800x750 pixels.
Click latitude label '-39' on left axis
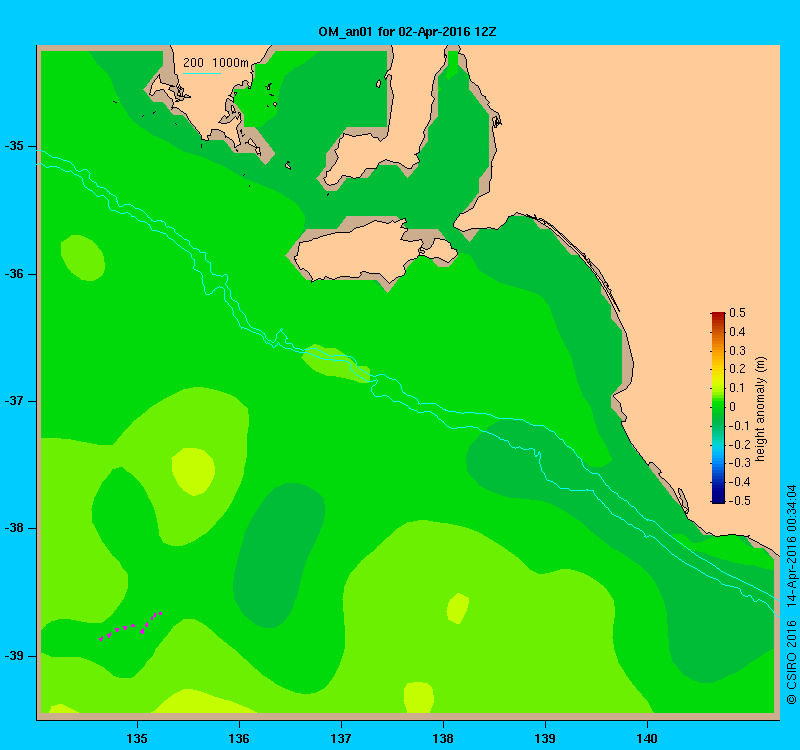[x=14, y=656]
